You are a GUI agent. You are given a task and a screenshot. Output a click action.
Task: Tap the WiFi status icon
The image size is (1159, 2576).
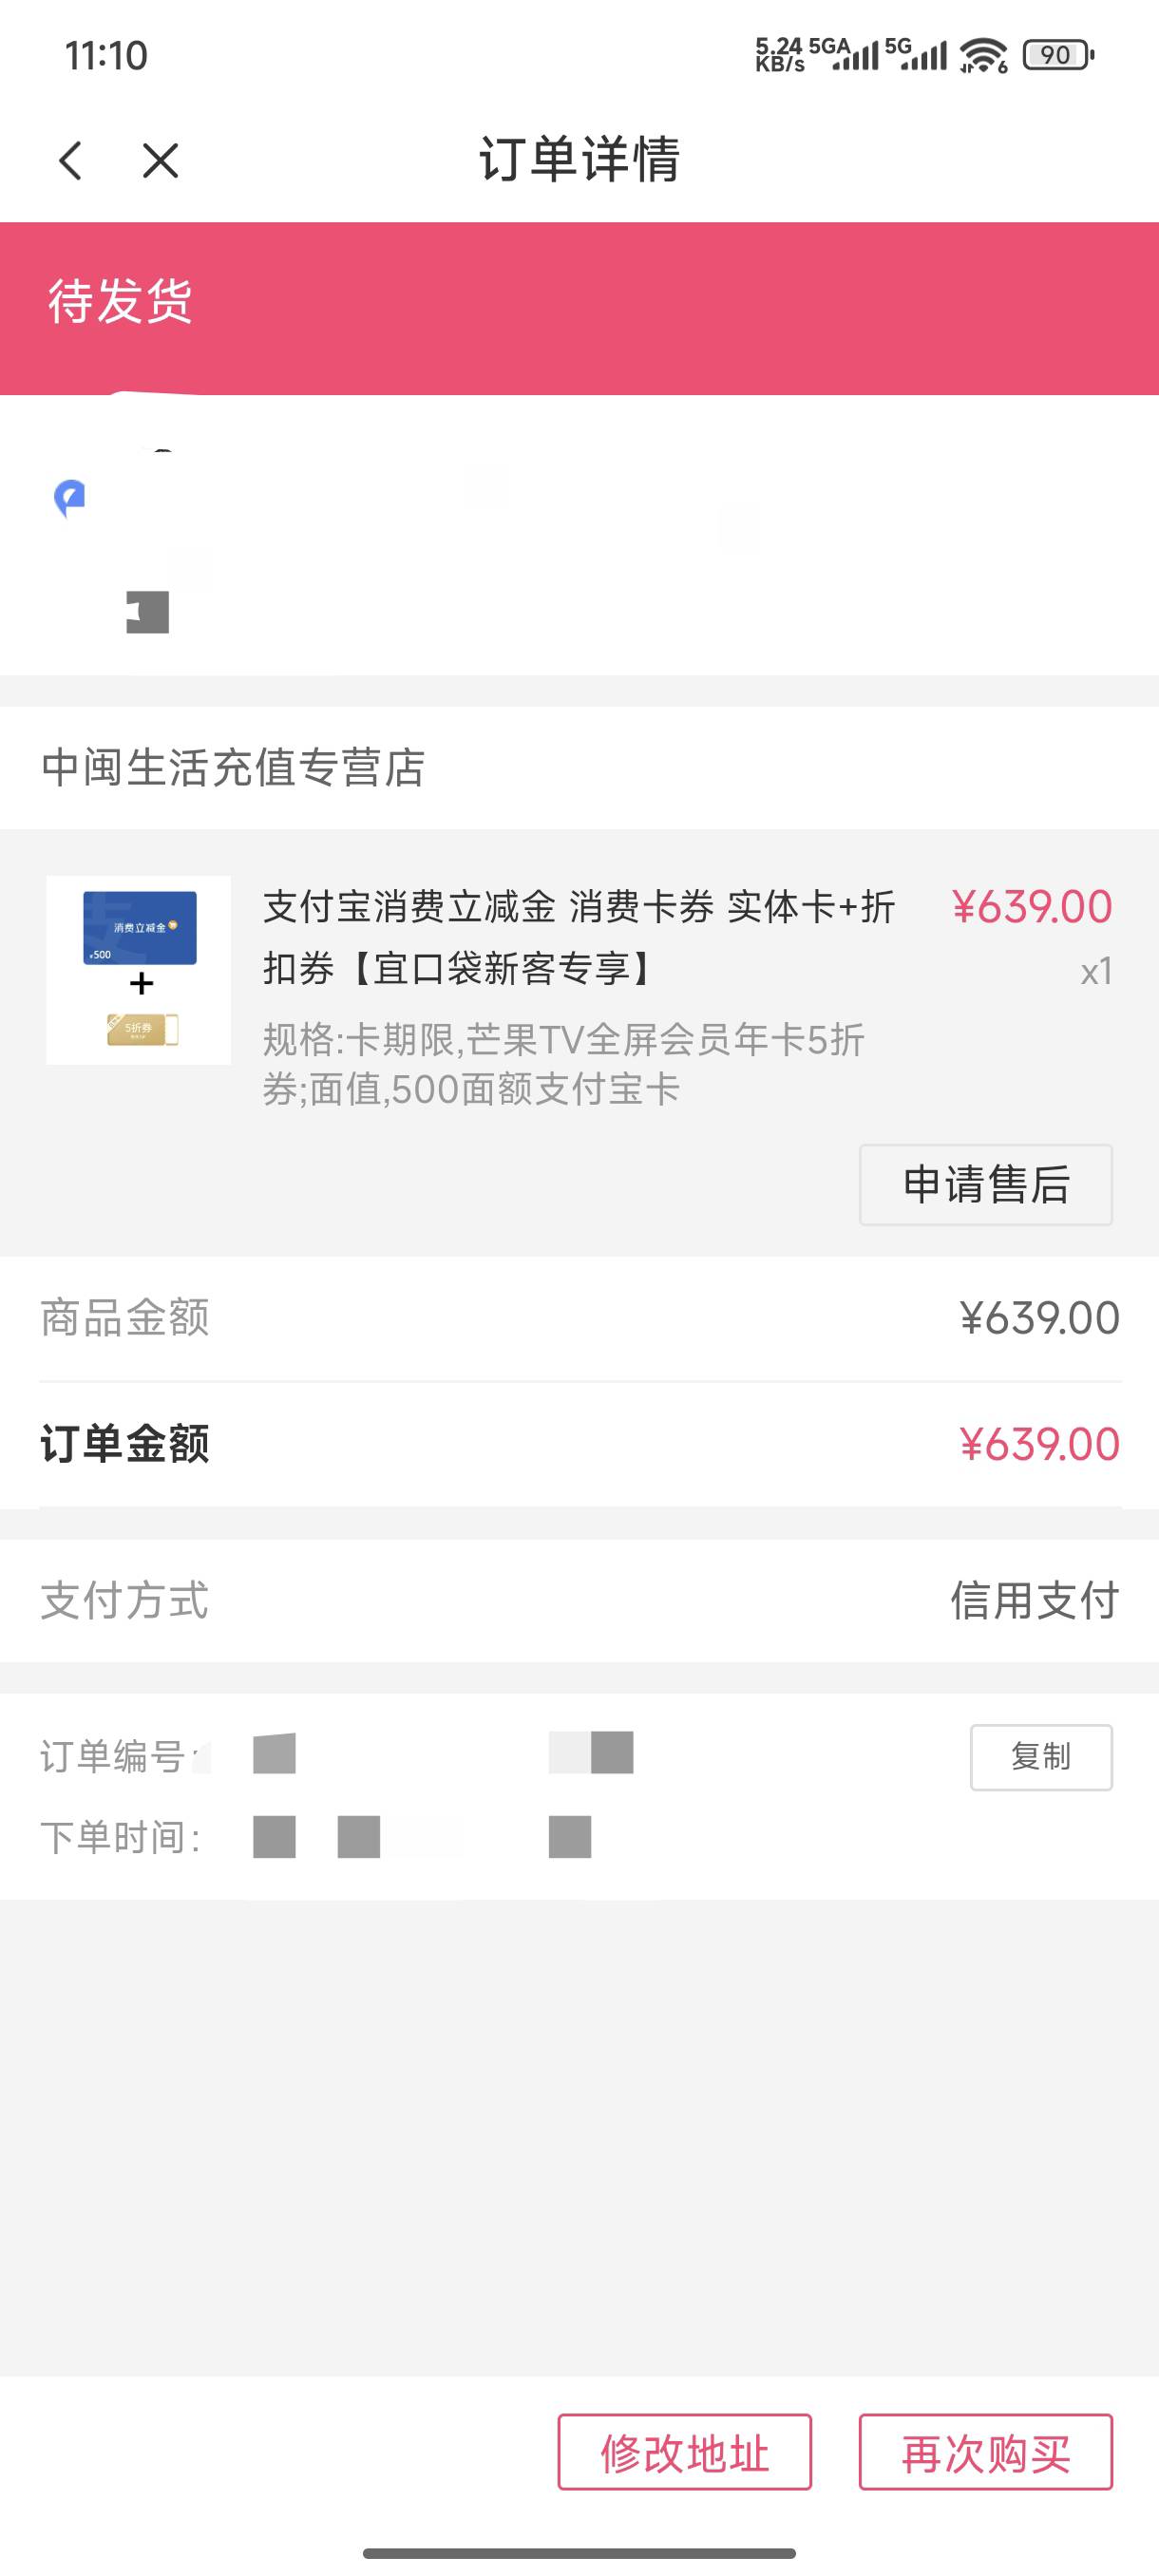point(983,55)
